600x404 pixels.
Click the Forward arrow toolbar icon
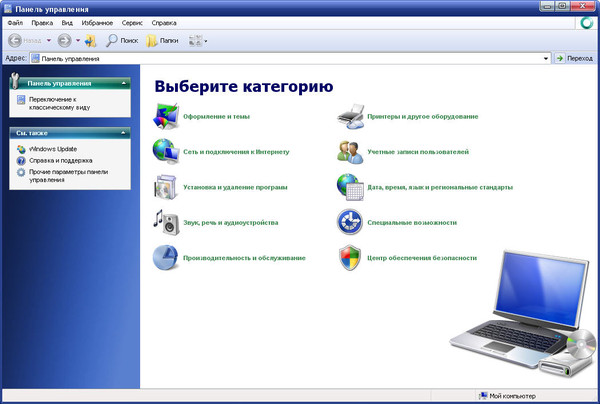64,40
